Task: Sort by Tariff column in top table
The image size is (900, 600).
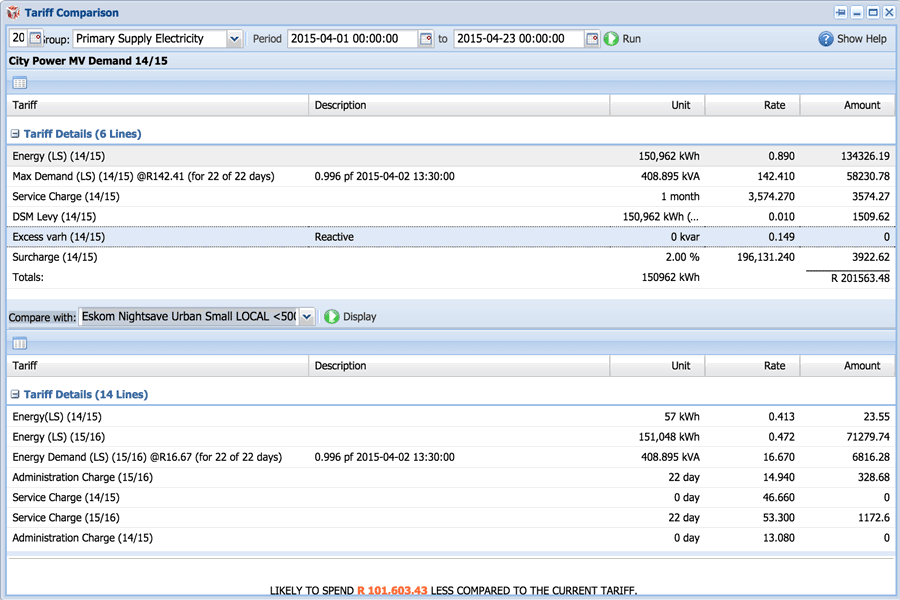Action: [158, 105]
